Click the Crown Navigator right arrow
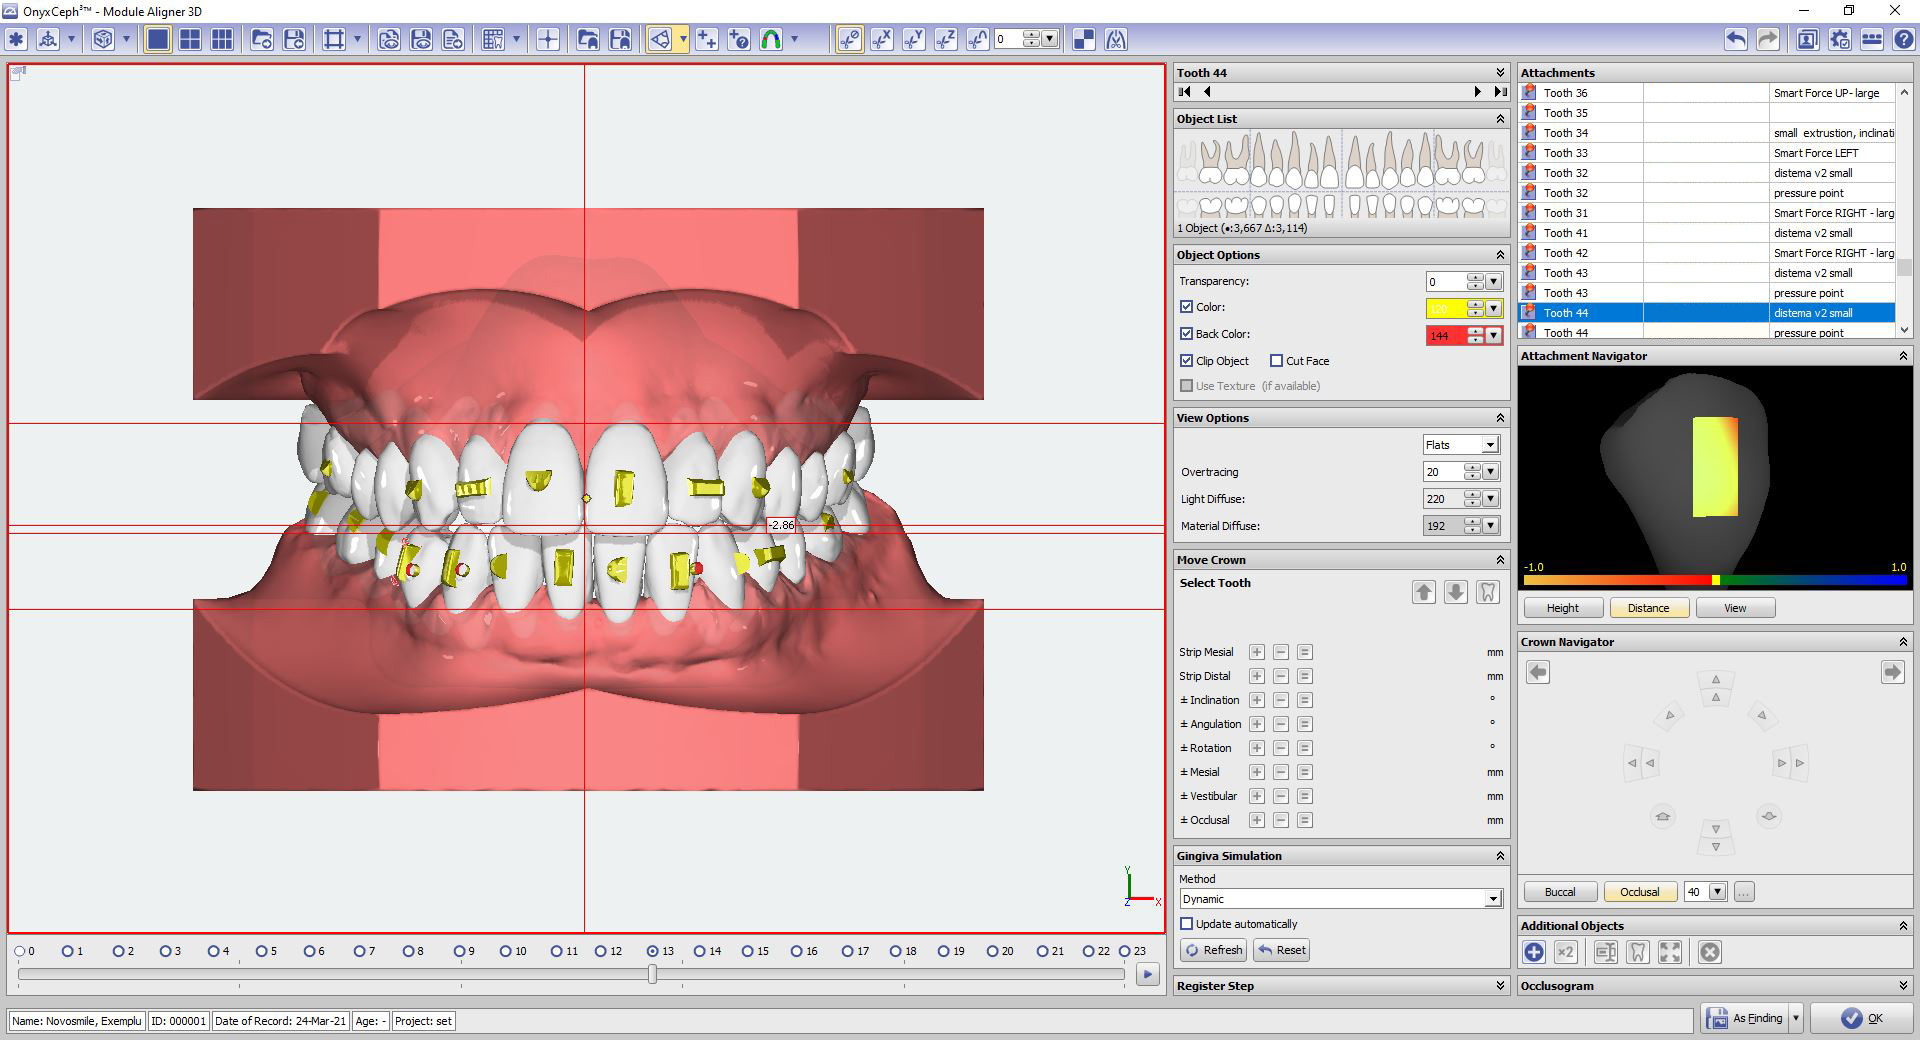Image resolution: width=1920 pixels, height=1040 pixels. (x=1892, y=672)
